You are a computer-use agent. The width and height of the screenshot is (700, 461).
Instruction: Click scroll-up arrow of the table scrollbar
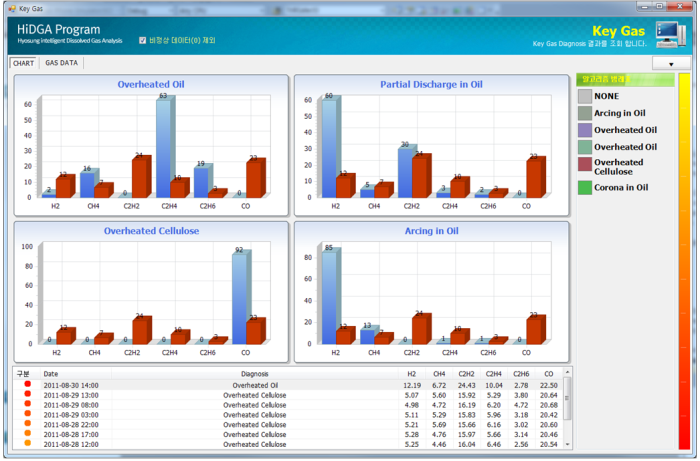point(567,372)
